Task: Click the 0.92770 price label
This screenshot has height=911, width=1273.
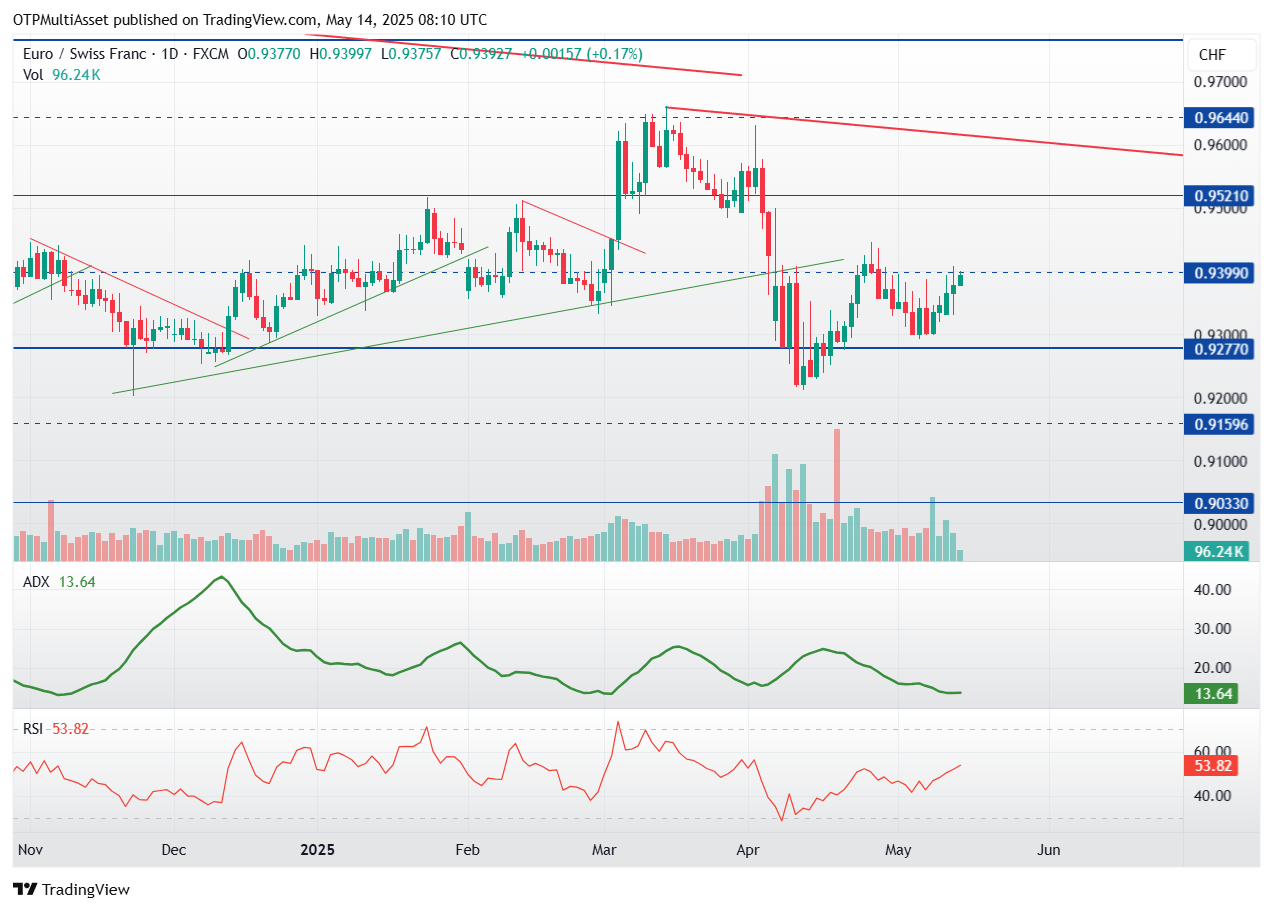Action: click(x=1221, y=348)
